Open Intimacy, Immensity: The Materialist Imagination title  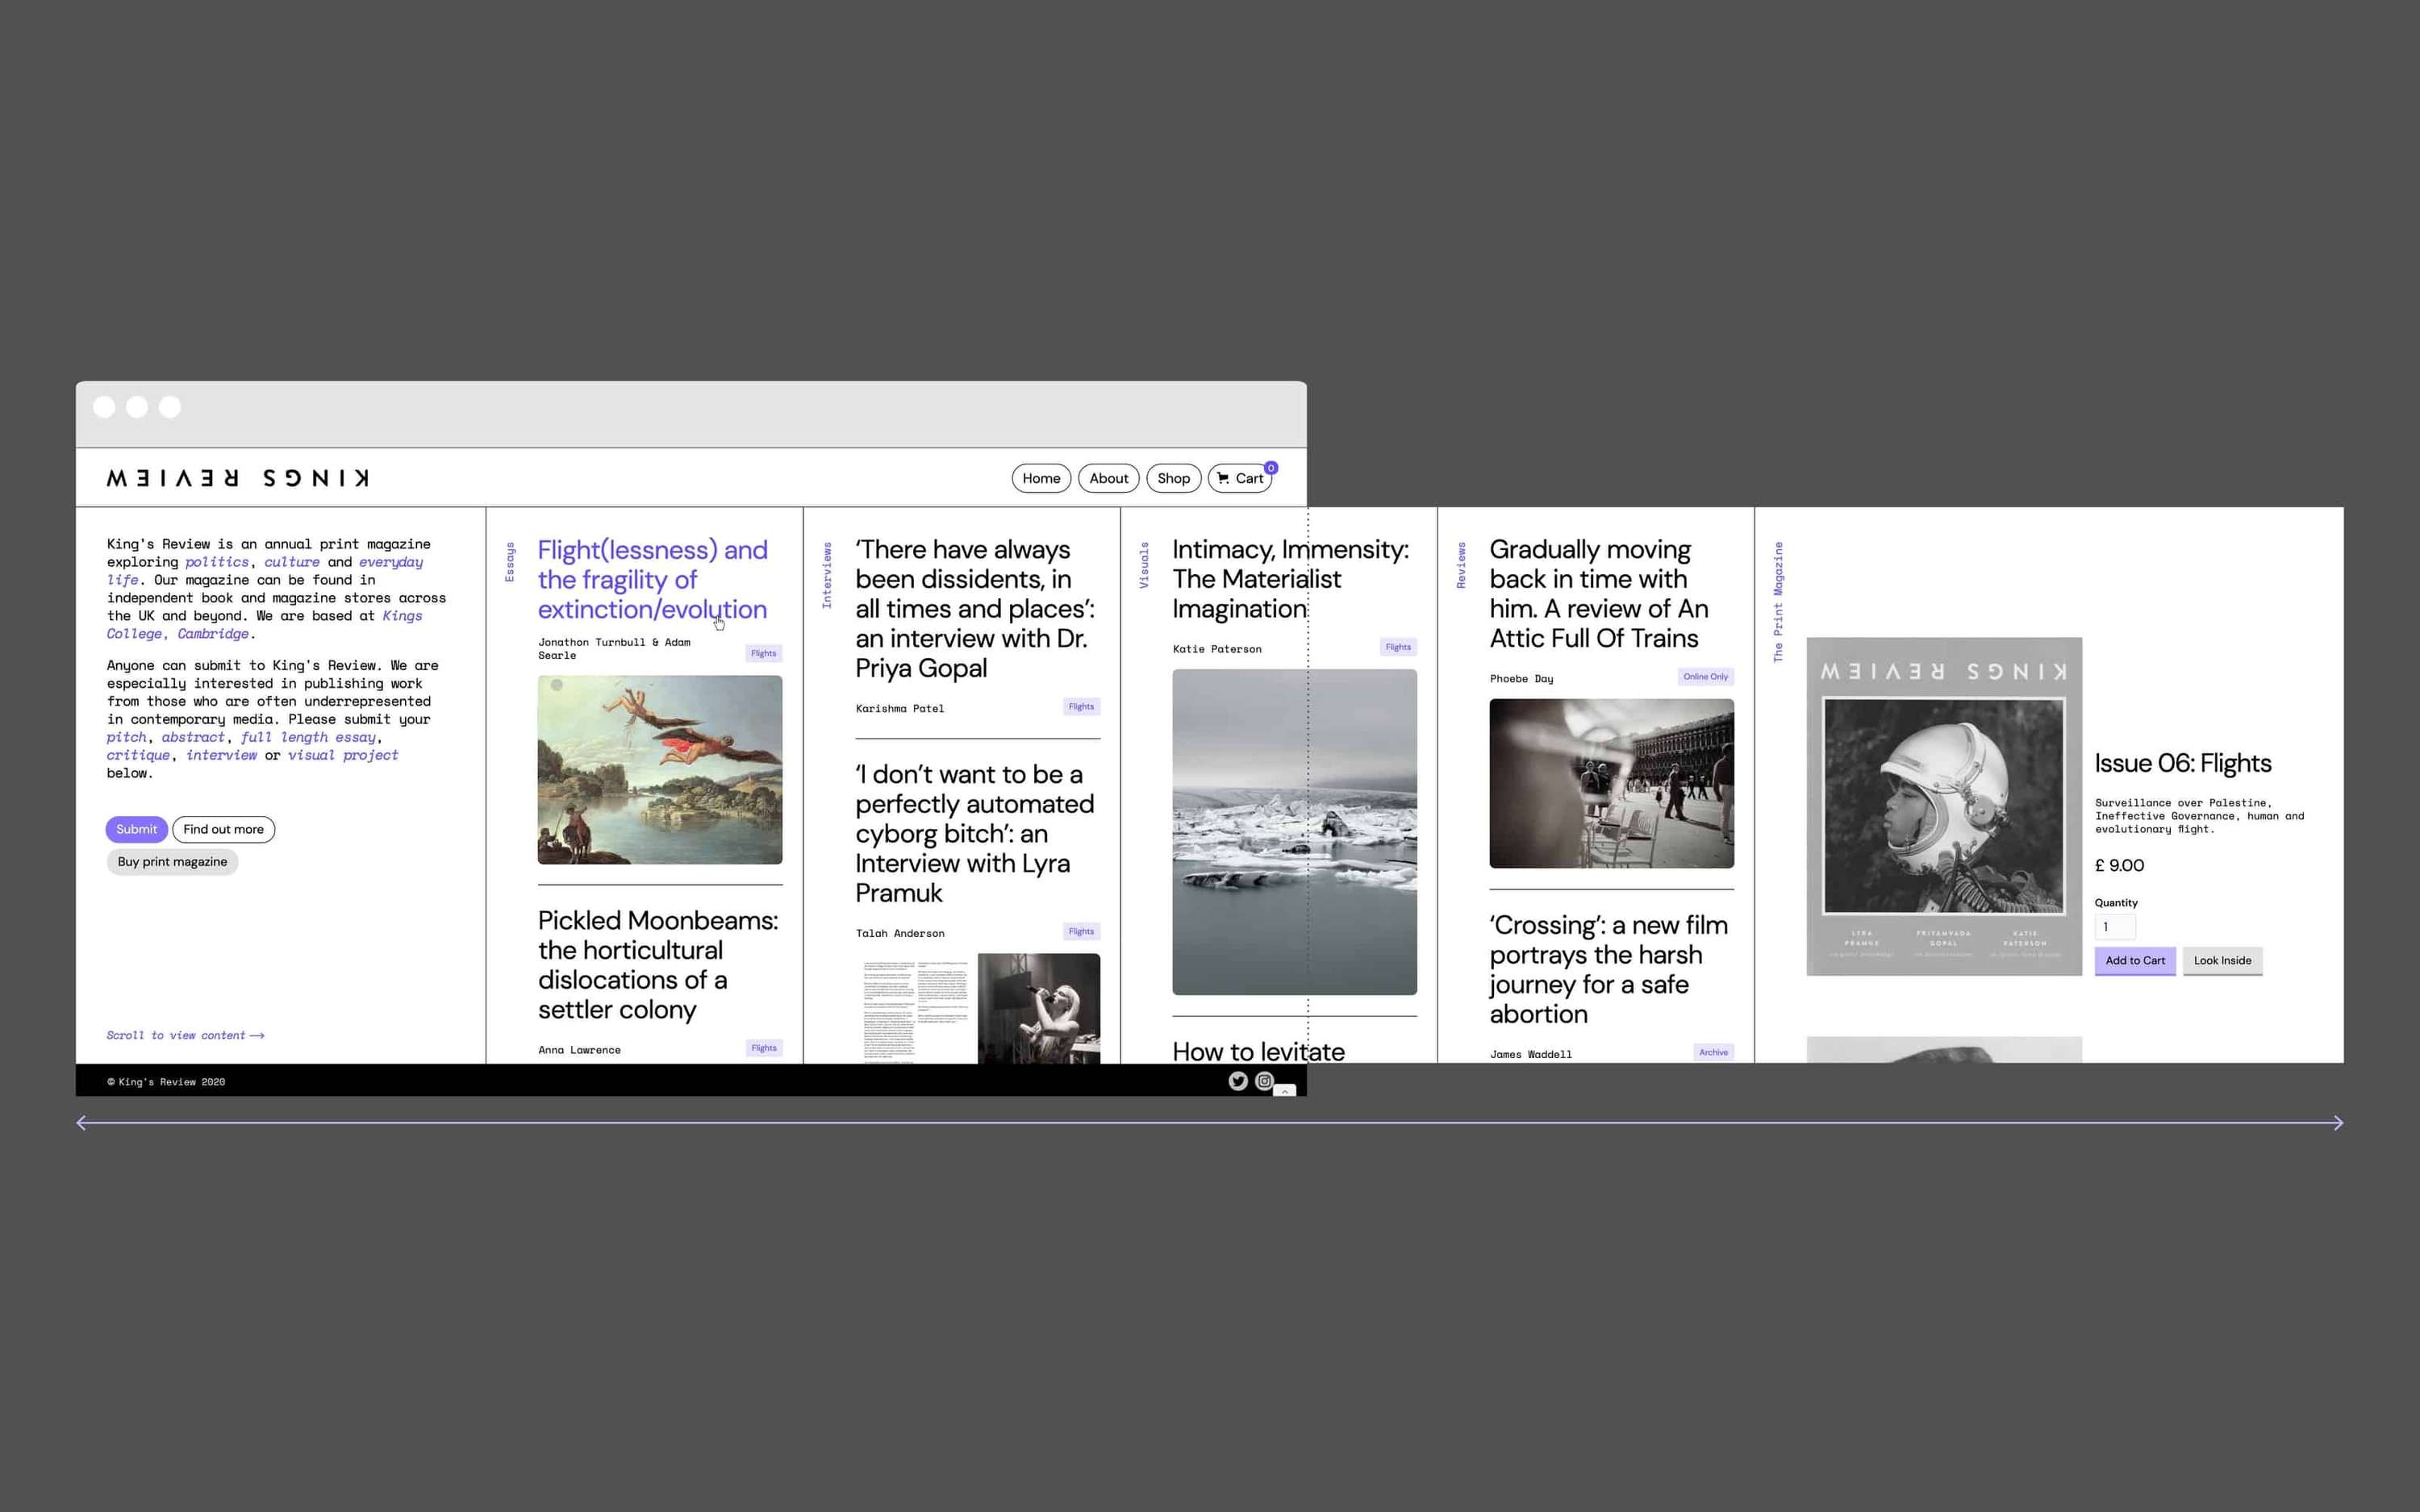(1290, 579)
